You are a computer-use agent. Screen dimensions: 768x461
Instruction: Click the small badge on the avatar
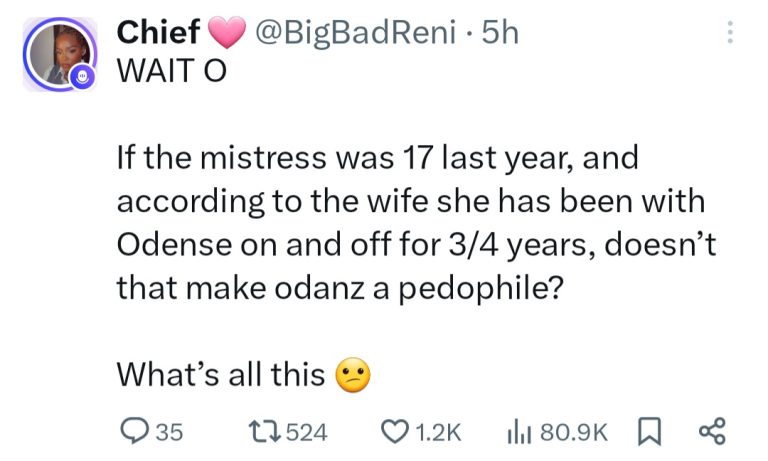pos(86,76)
